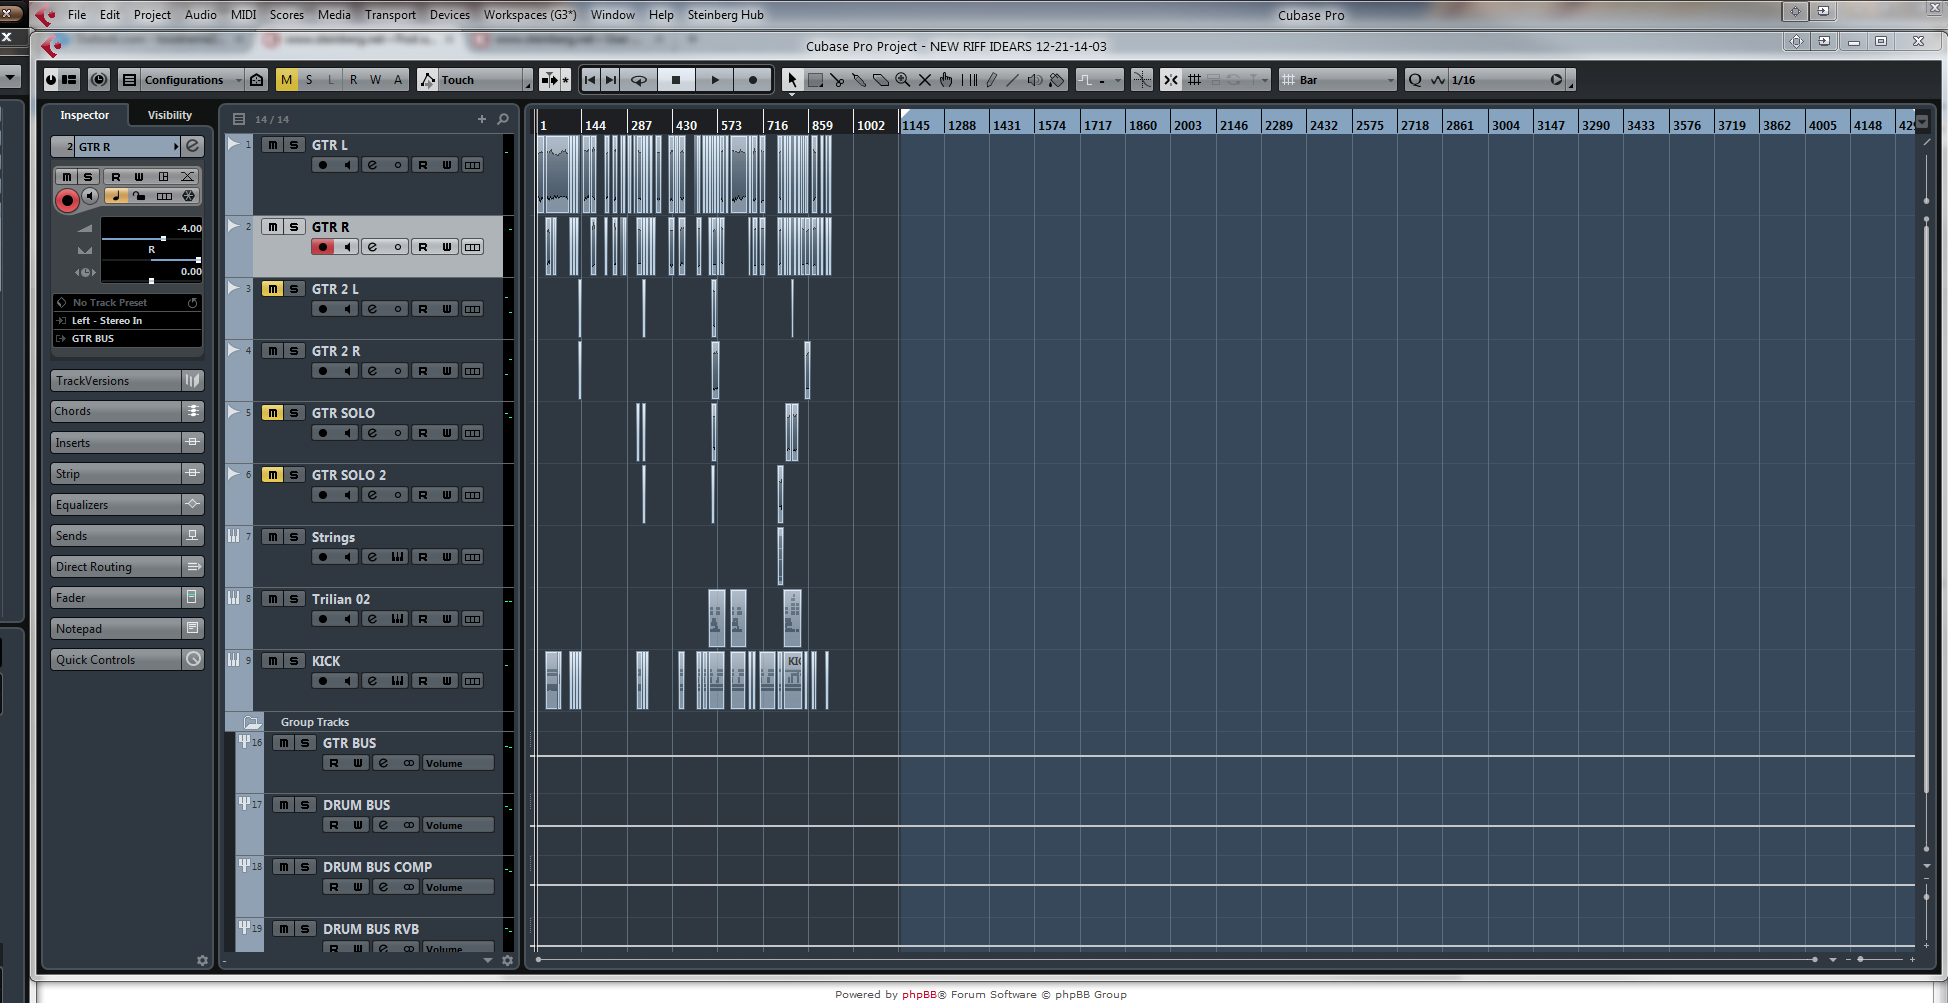Go to next marker
The width and height of the screenshot is (1948, 1003).
pos(611,80)
